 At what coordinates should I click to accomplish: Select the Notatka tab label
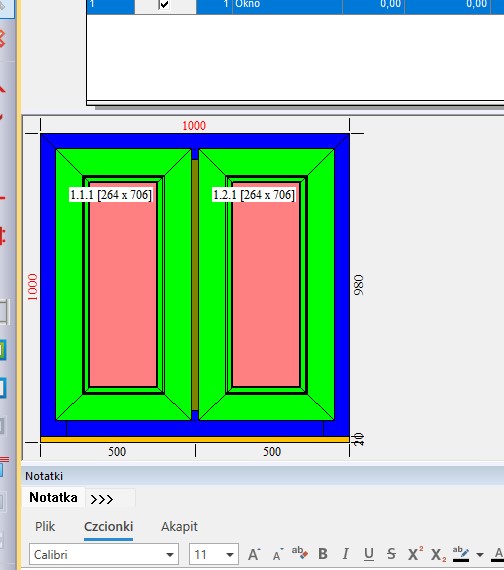(53, 497)
